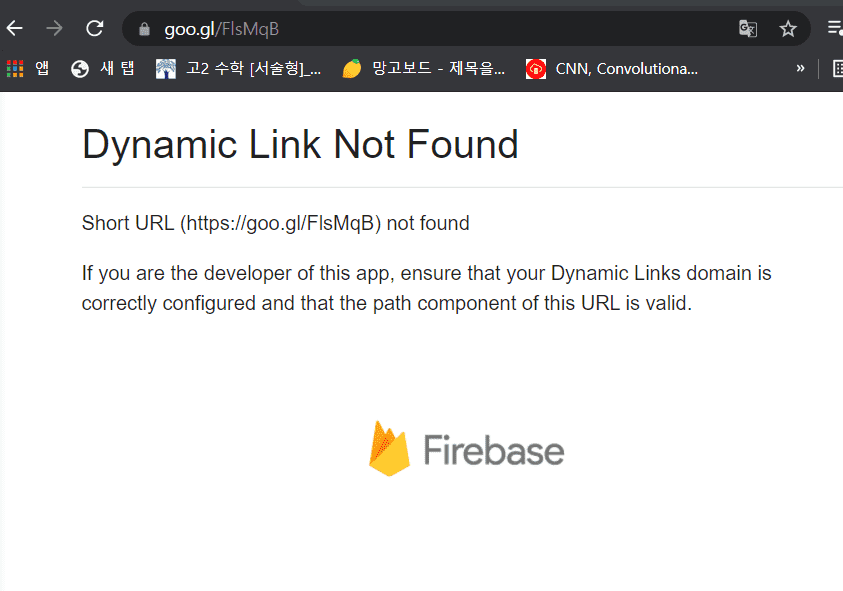Reload the current page
This screenshot has height=591, width=843.
coord(95,28)
